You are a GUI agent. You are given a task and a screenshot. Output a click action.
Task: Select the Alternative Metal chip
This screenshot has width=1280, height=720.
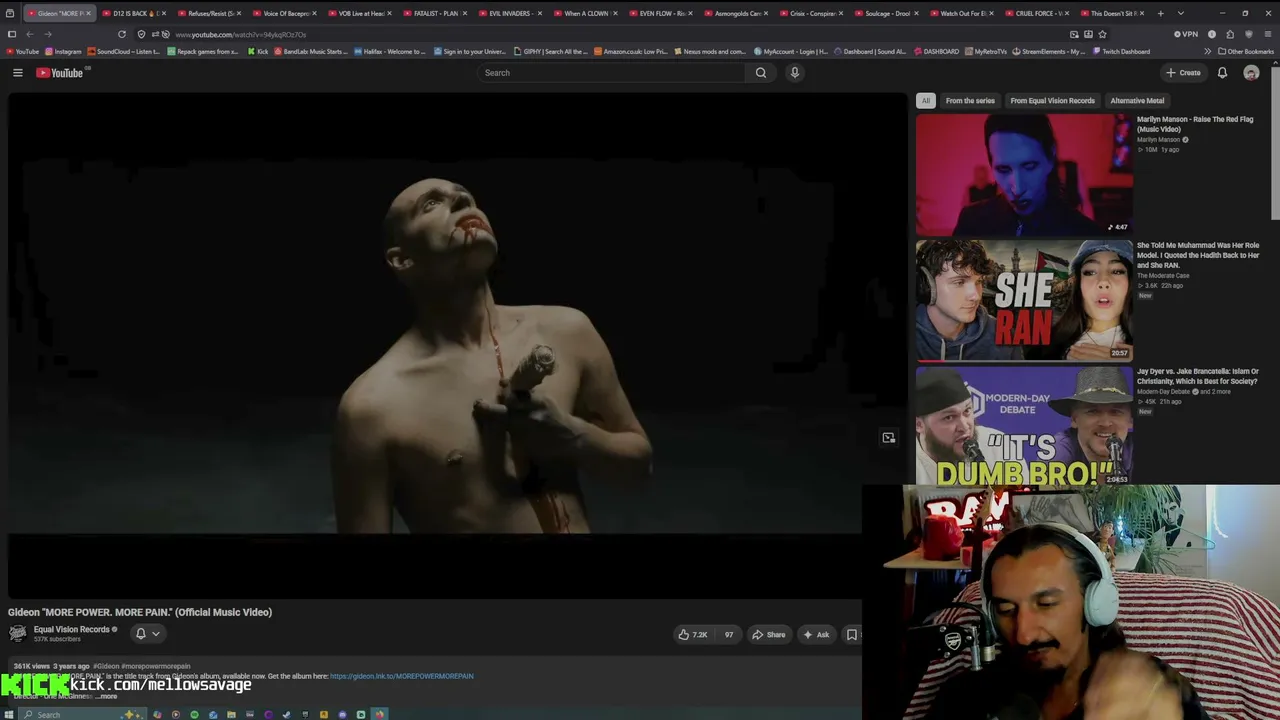pos(1137,101)
